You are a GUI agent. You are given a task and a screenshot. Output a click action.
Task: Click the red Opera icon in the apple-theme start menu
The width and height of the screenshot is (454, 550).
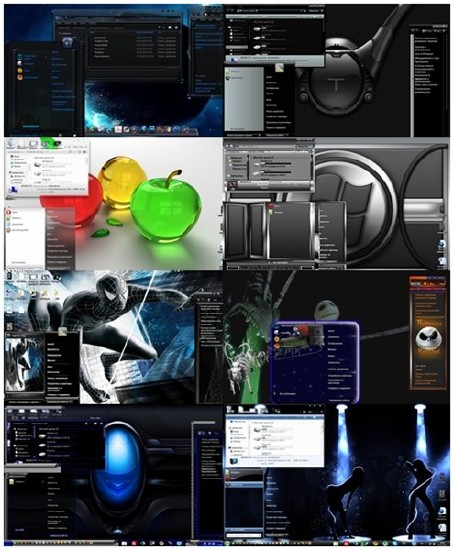click(x=8, y=212)
